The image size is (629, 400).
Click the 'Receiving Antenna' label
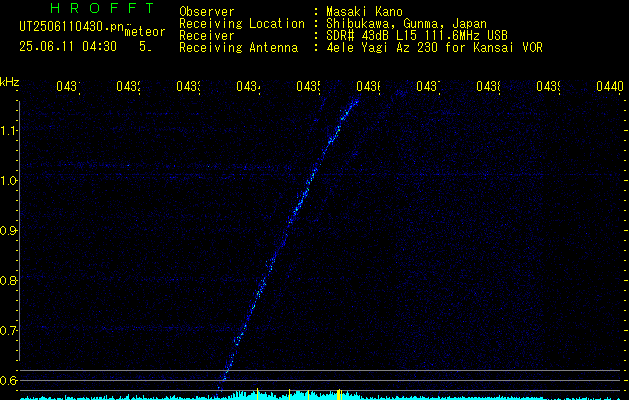pos(239,48)
